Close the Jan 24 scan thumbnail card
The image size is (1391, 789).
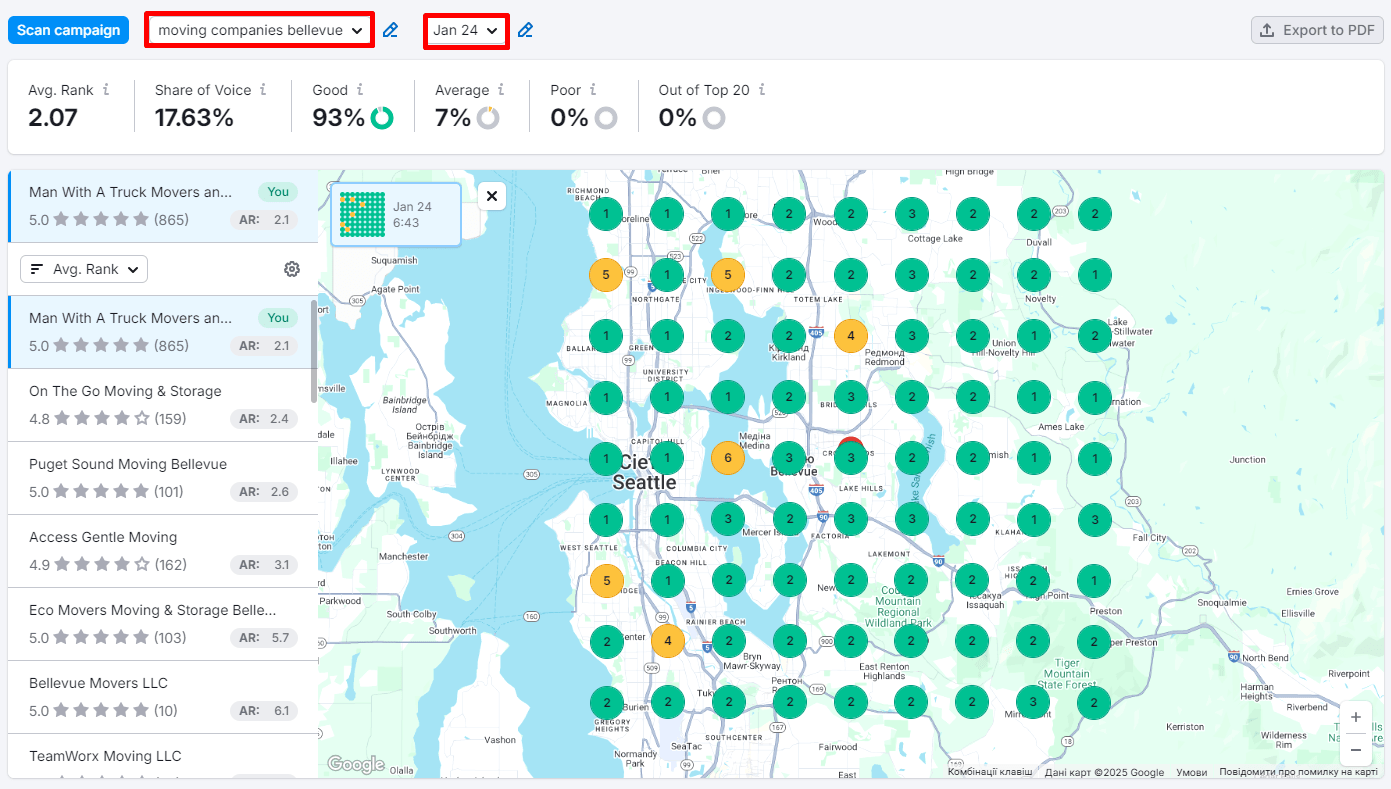pos(492,196)
